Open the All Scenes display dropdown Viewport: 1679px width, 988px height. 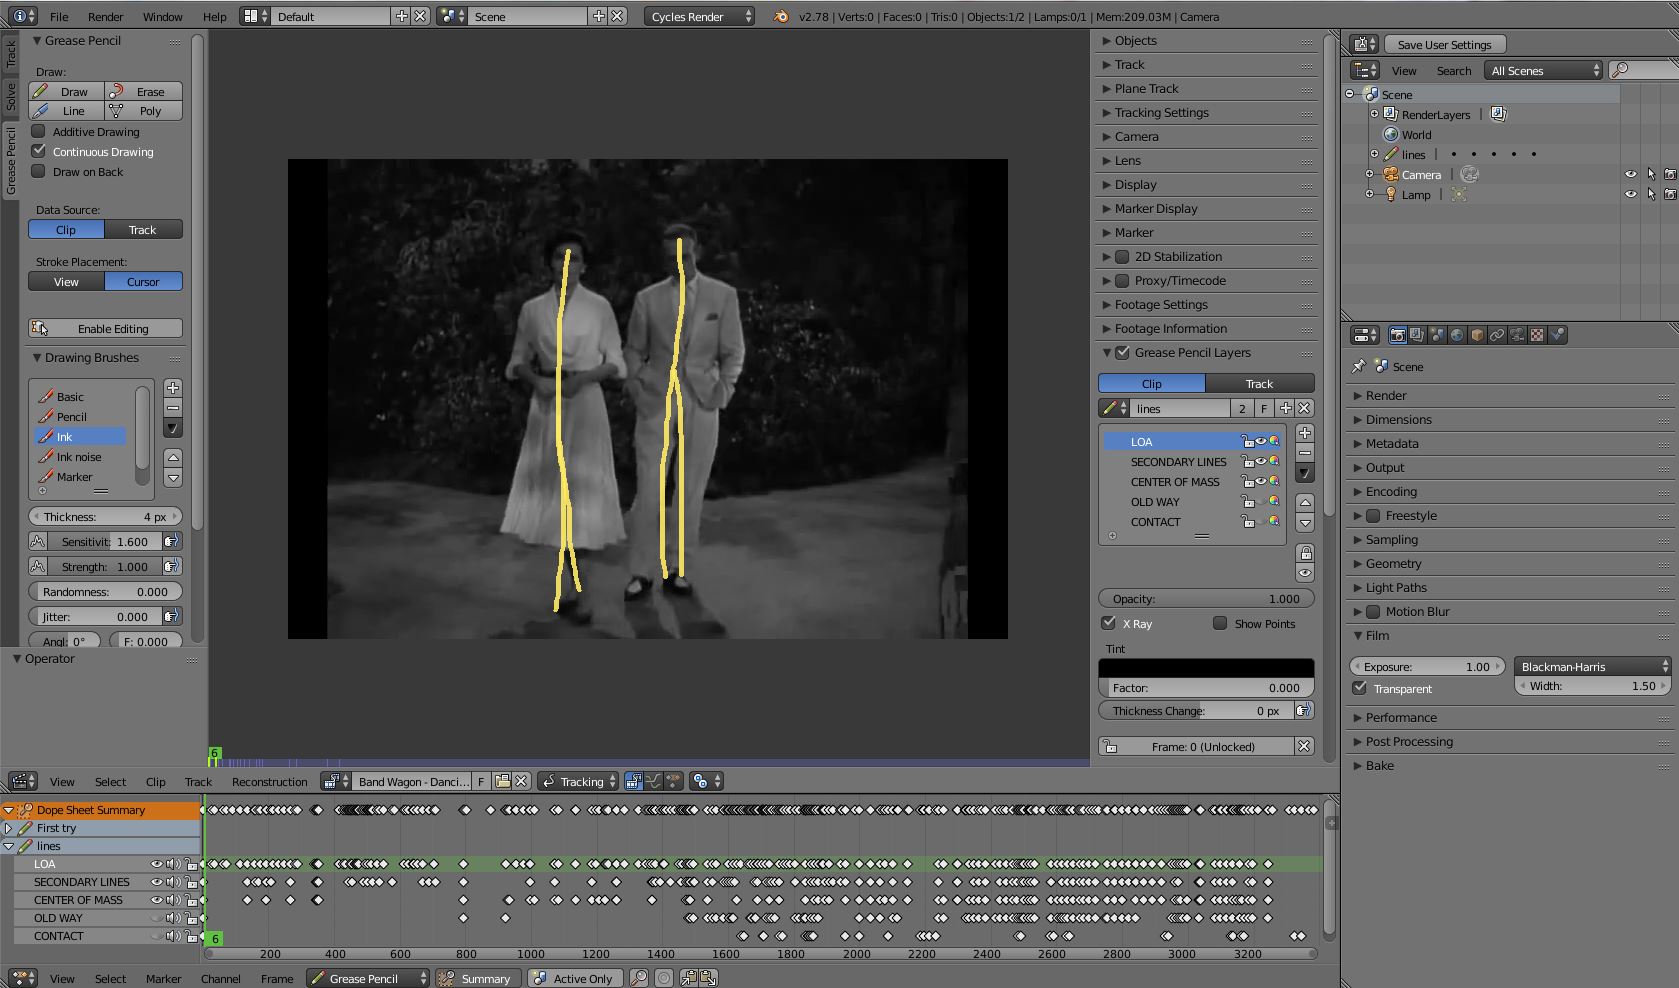[1543, 70]
